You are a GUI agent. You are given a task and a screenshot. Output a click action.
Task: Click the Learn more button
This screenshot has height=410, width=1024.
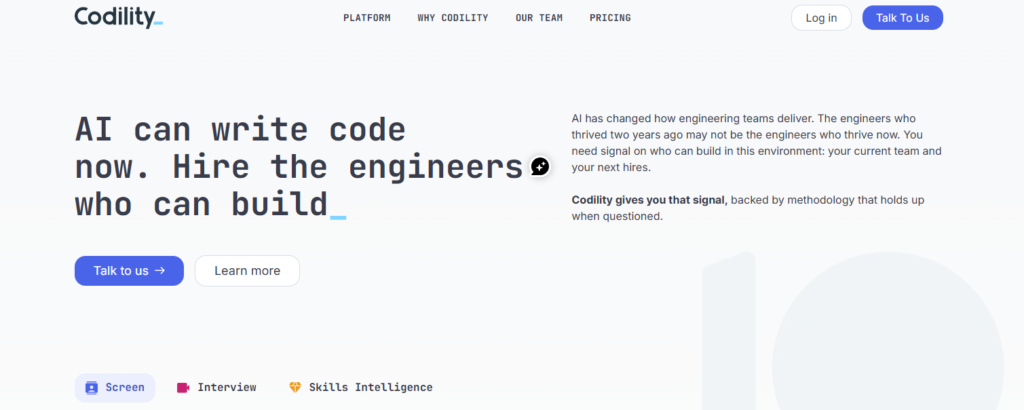click(248, 270)
